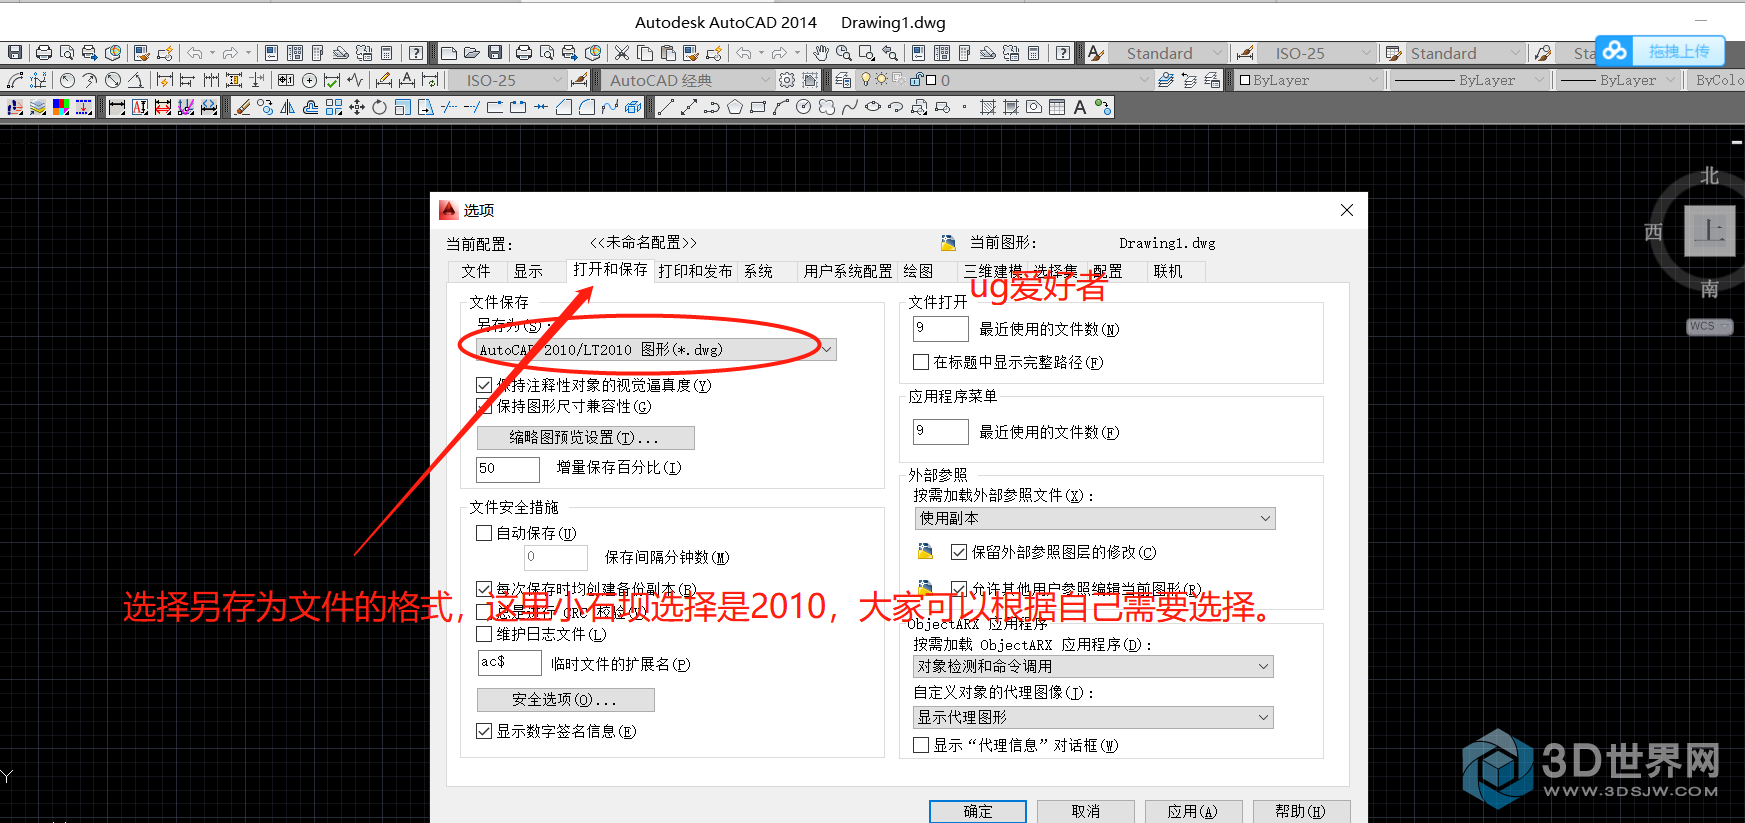This screenshot has height=823, width=1745.
Task: Select the Radius dimension tool
Action: pyautogui.click(x=67, y=80)
